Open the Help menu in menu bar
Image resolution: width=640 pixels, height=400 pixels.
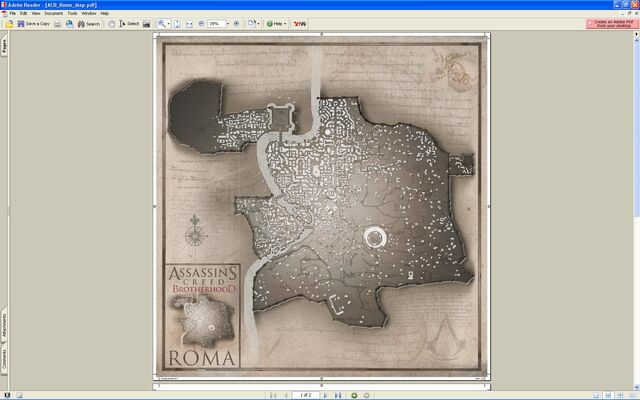point(104,13)
